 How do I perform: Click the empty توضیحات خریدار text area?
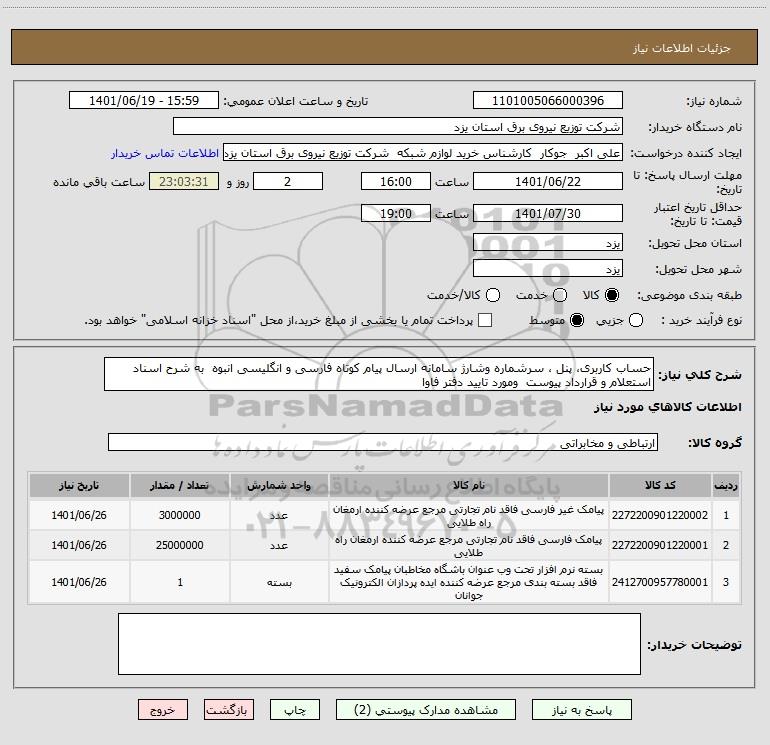379,644
